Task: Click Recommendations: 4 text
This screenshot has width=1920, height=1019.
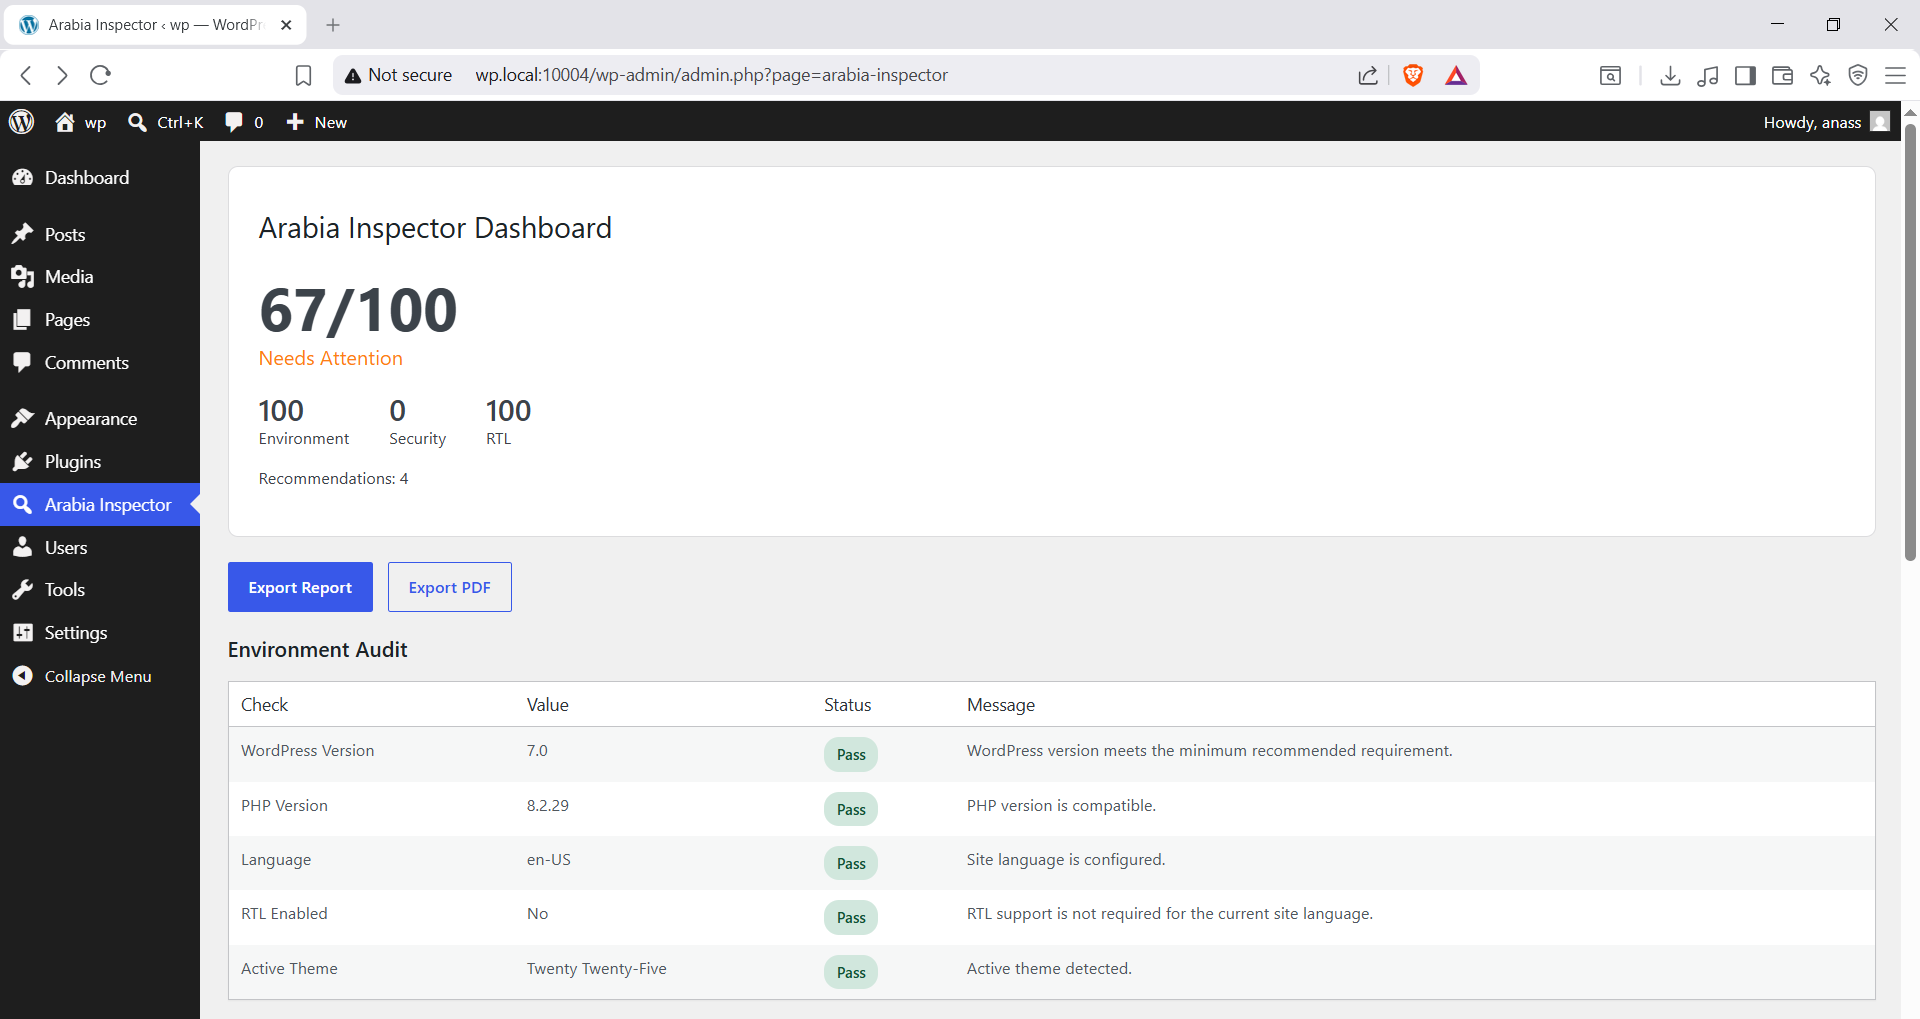Action: click(x=333, y=478)
